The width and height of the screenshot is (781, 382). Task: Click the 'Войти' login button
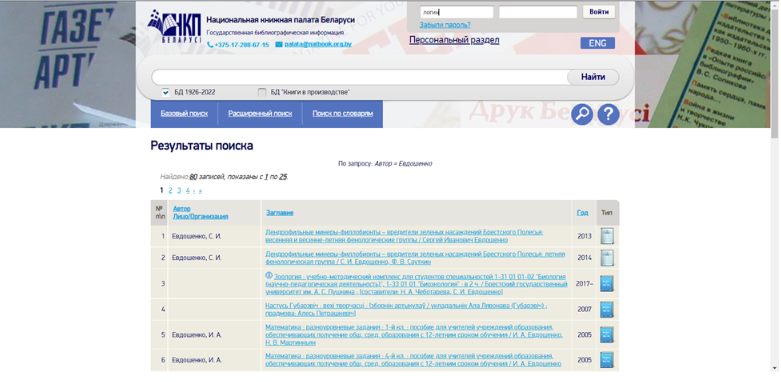point(599,12)
